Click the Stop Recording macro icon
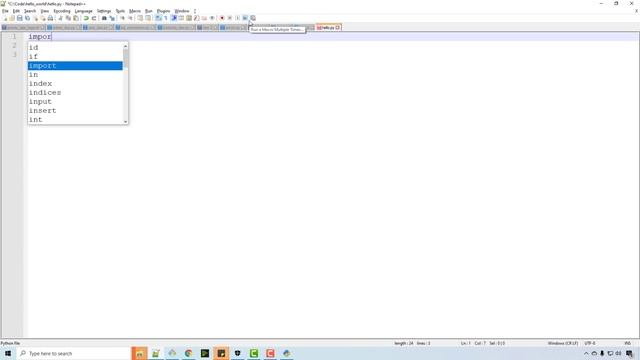The width and height of the screenshot is (640, 360). click(x=230, y=18)
